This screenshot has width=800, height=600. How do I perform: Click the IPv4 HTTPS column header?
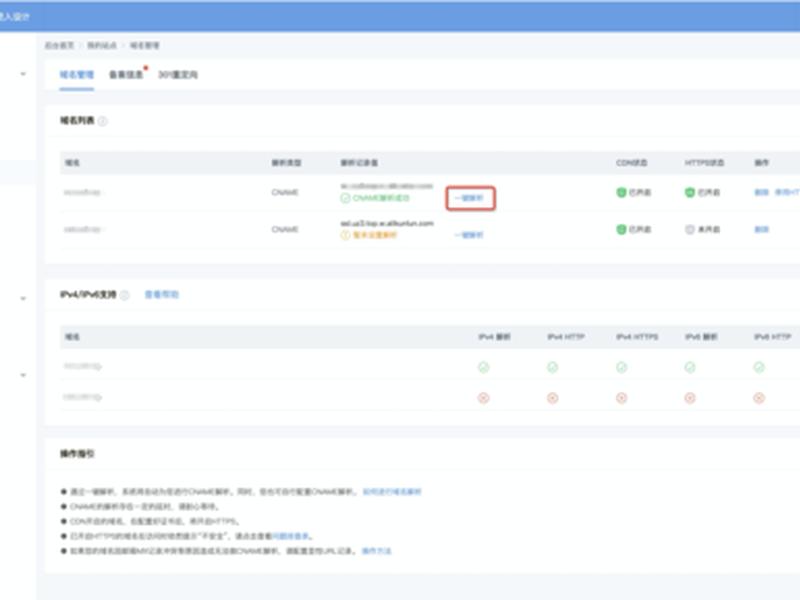[637, 337]
